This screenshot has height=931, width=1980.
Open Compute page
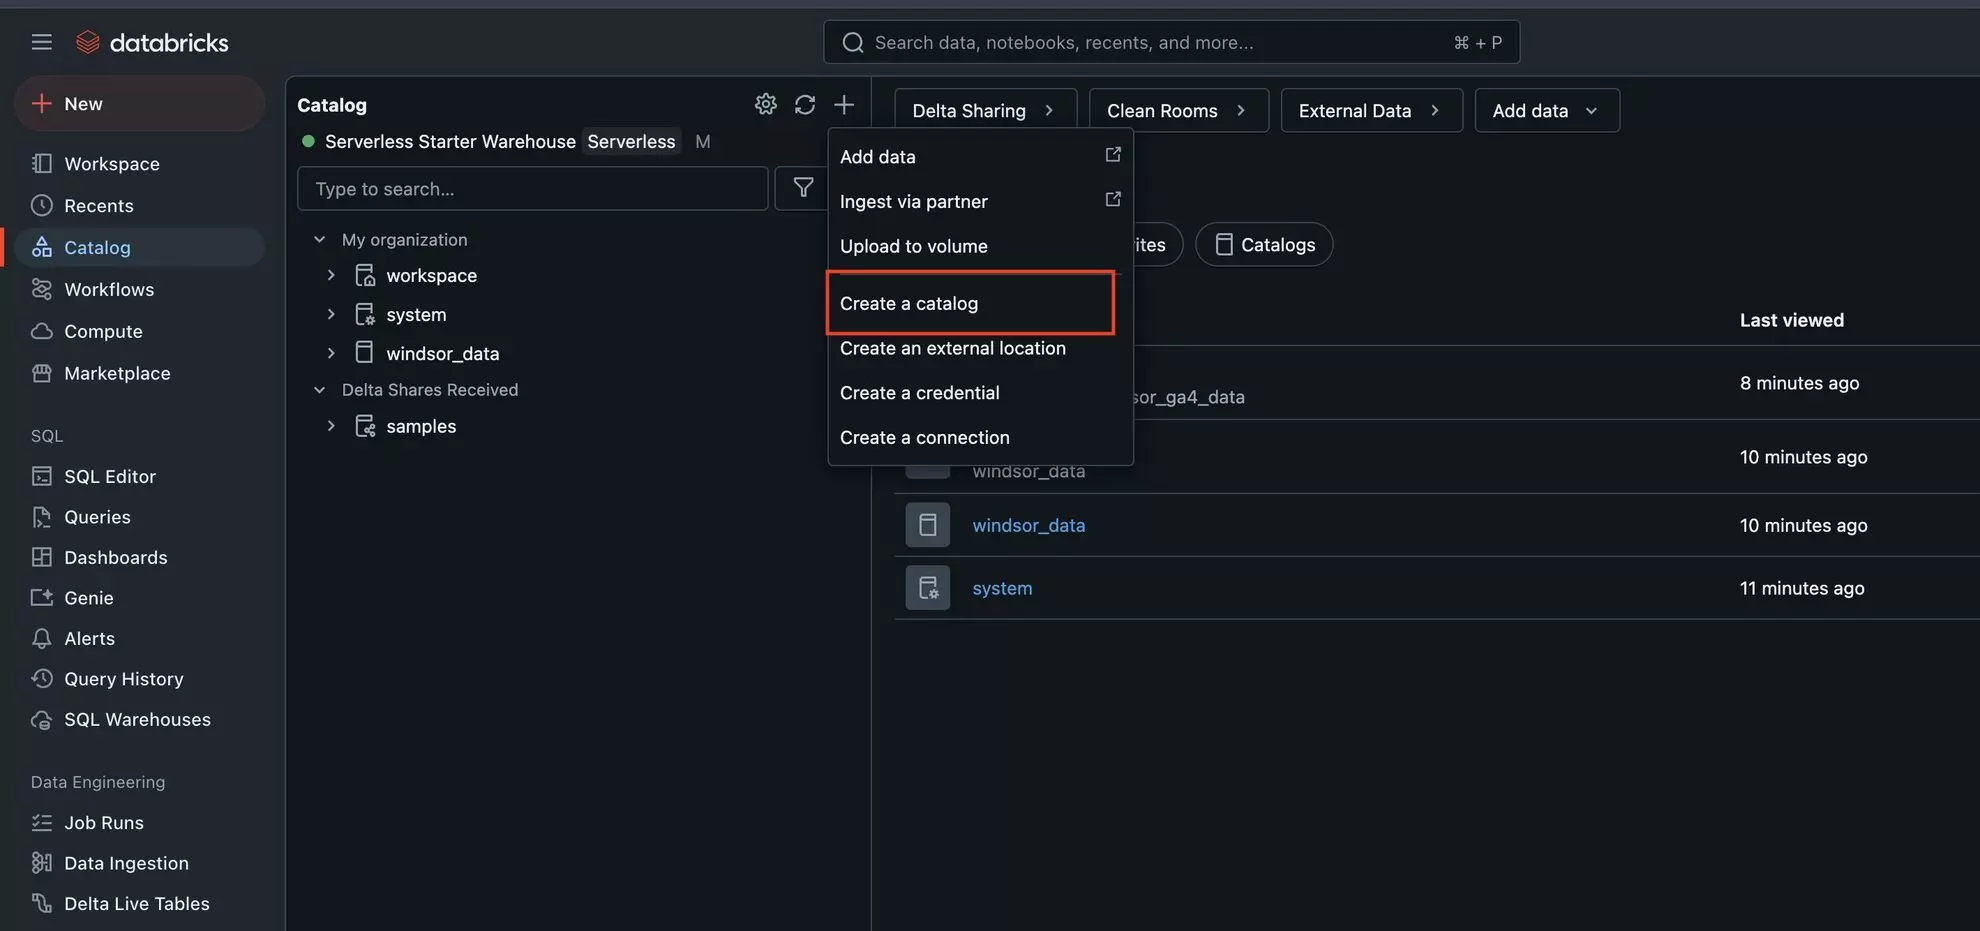103,331
